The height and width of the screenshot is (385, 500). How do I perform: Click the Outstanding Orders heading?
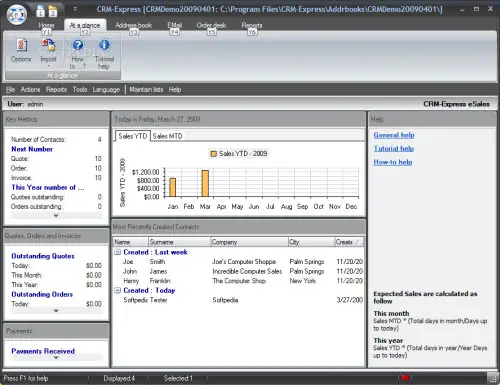42,294
